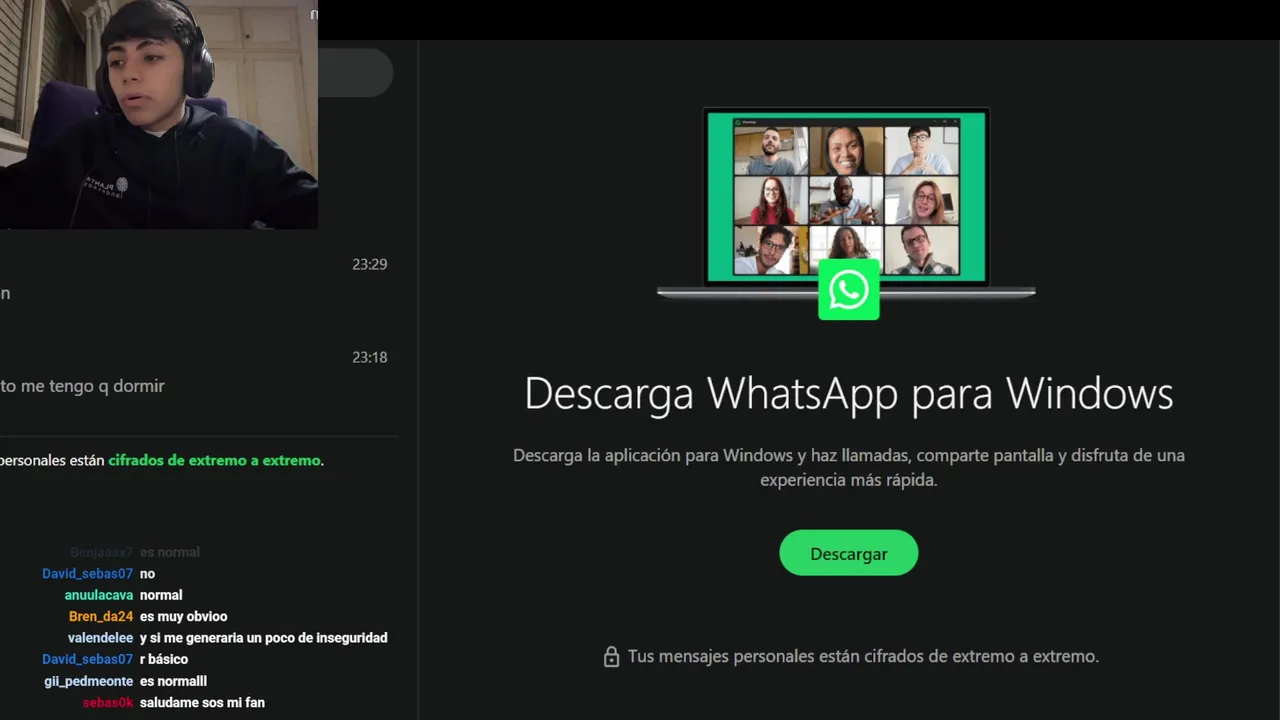
Task: Click the username Bren_da24 in stream chat
Action: pyautogui.click(x=101, y=617)
